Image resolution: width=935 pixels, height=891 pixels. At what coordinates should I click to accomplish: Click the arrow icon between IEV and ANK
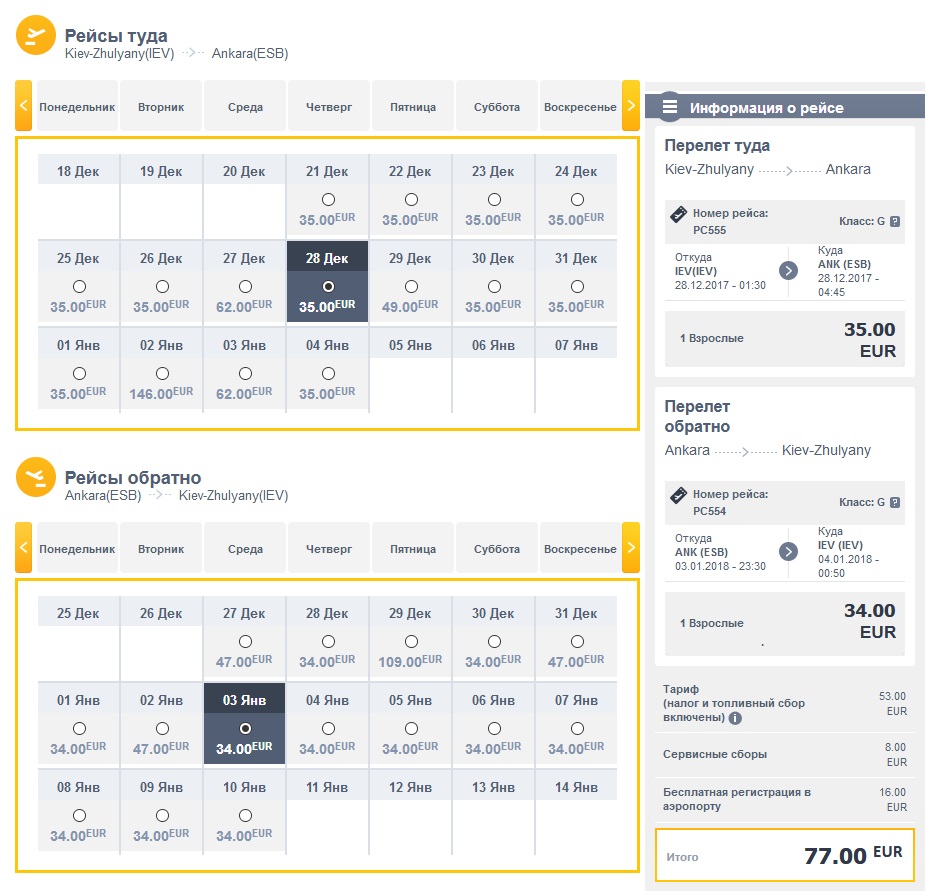tap(788, 270)
